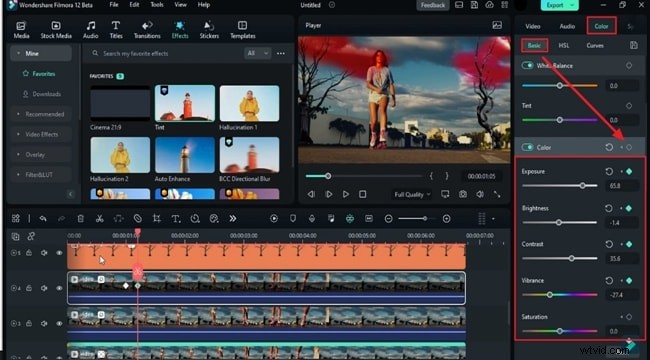Lock track 3 with its lock icon
This screenshot has width=650, height=360.
tap(29, 324)
